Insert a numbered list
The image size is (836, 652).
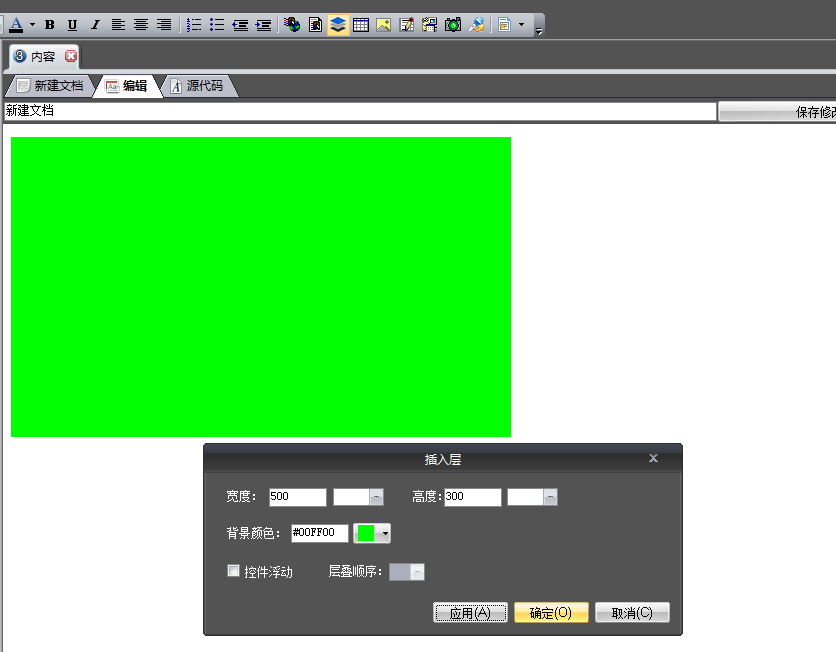coord(194,25)
